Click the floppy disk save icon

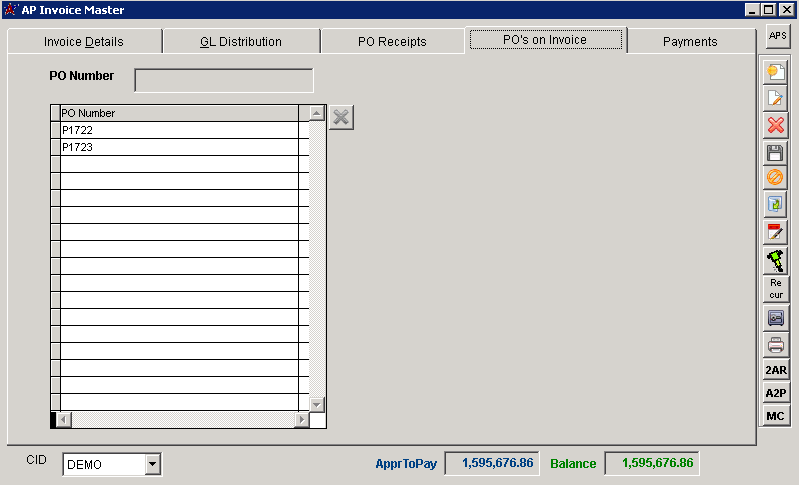pyautogui.click(x=775, y=153)
